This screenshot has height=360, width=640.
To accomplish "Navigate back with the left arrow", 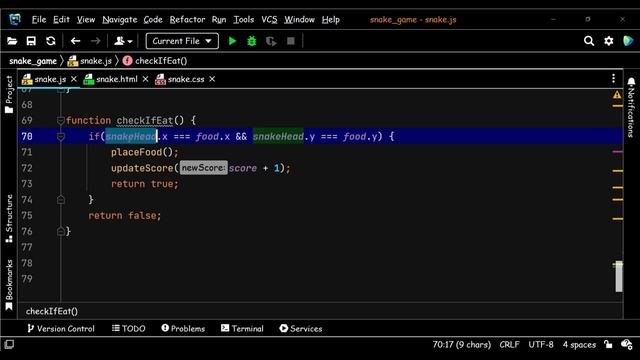I will [x=76, y=41].
